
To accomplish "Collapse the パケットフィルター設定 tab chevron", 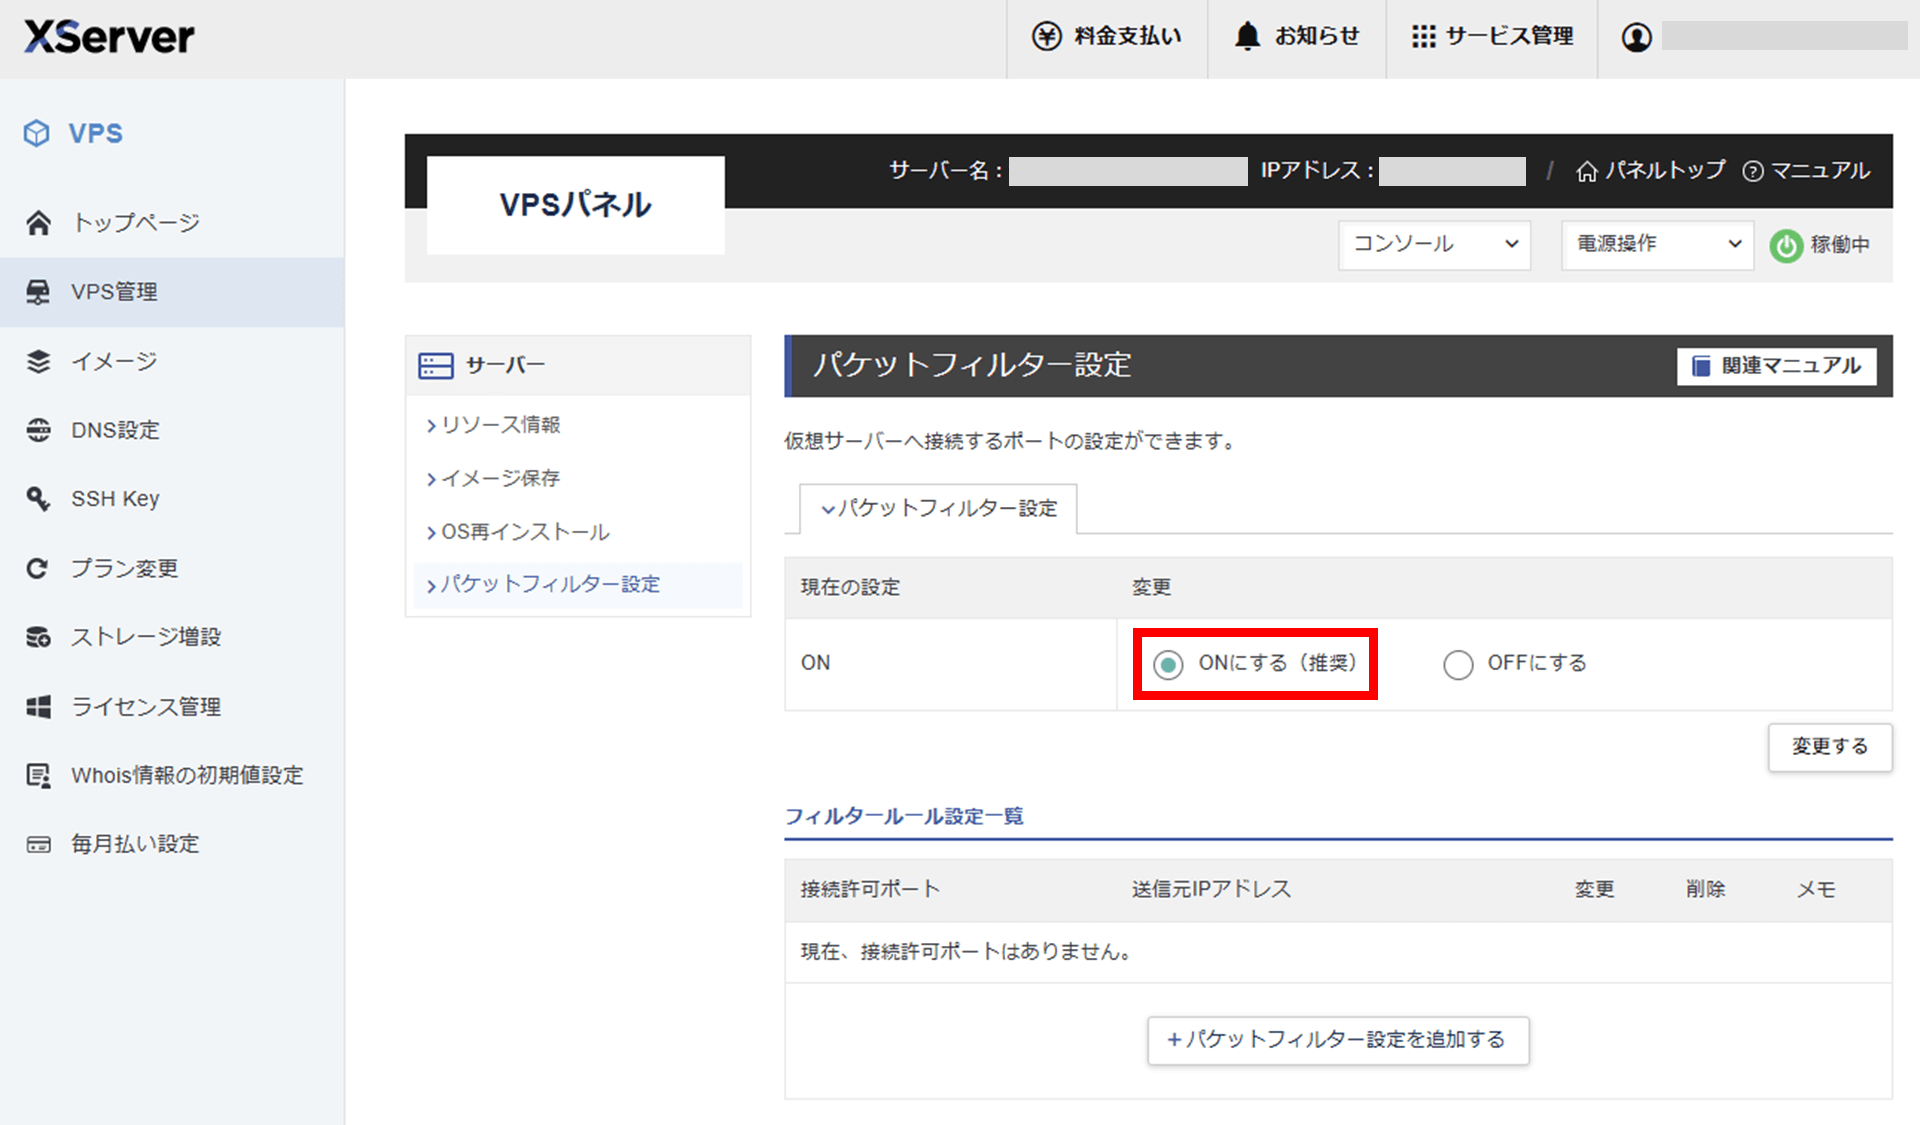I will pyautogui.click(x=828, y=509).
